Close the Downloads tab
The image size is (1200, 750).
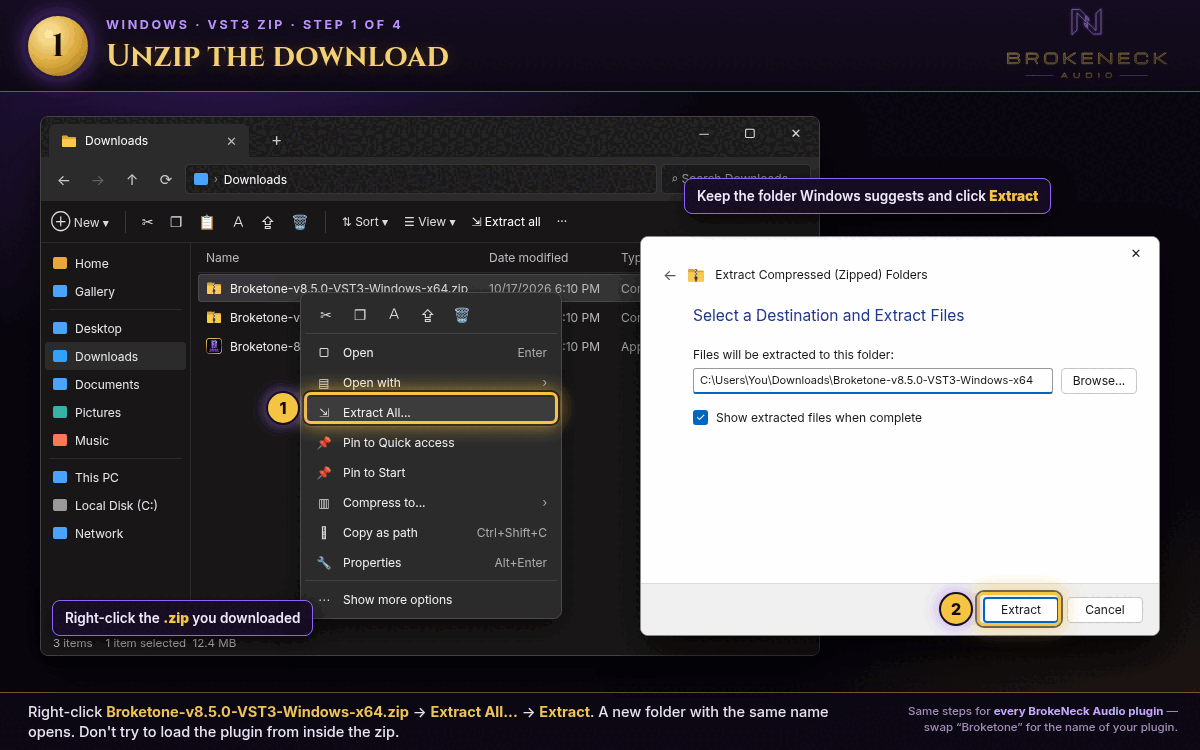coord(232,141)
